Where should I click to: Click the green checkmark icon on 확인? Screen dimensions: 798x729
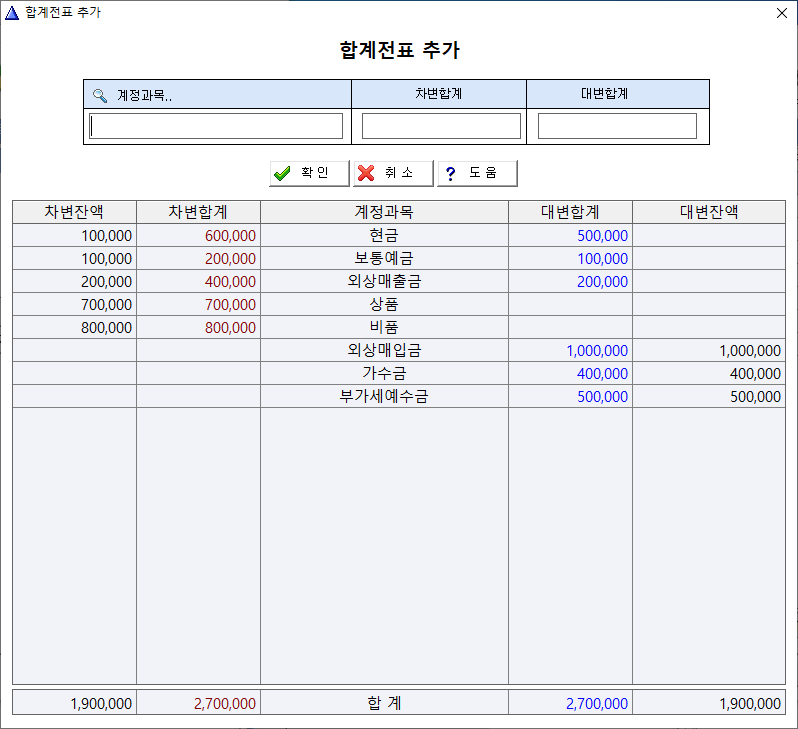click(x=282, y=174)
